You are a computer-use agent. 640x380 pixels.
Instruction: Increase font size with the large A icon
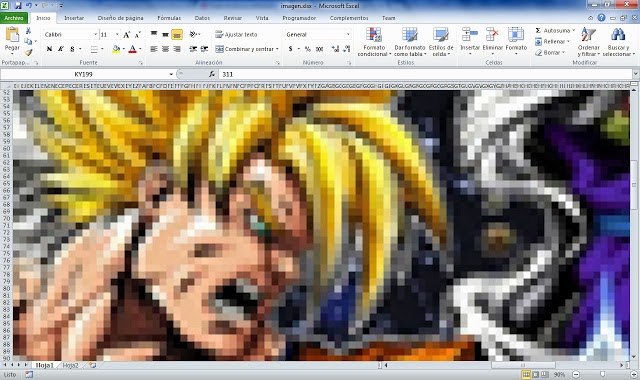(x=127, y=35)
